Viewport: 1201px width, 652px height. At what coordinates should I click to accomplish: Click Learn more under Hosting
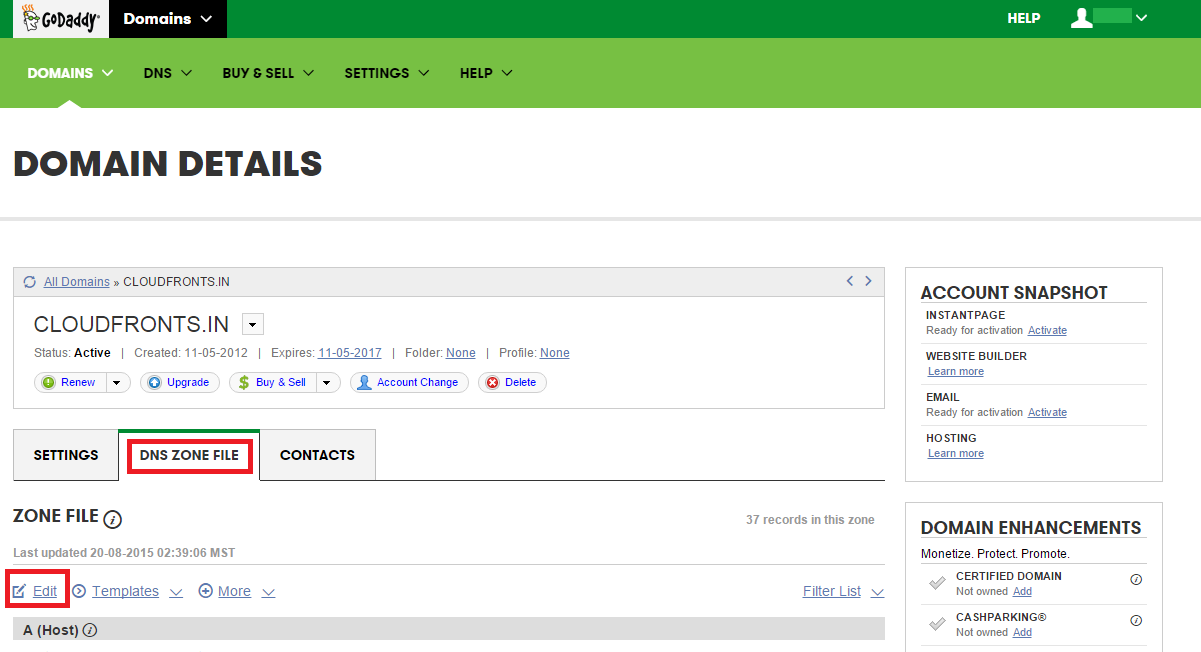coord(956,453)
